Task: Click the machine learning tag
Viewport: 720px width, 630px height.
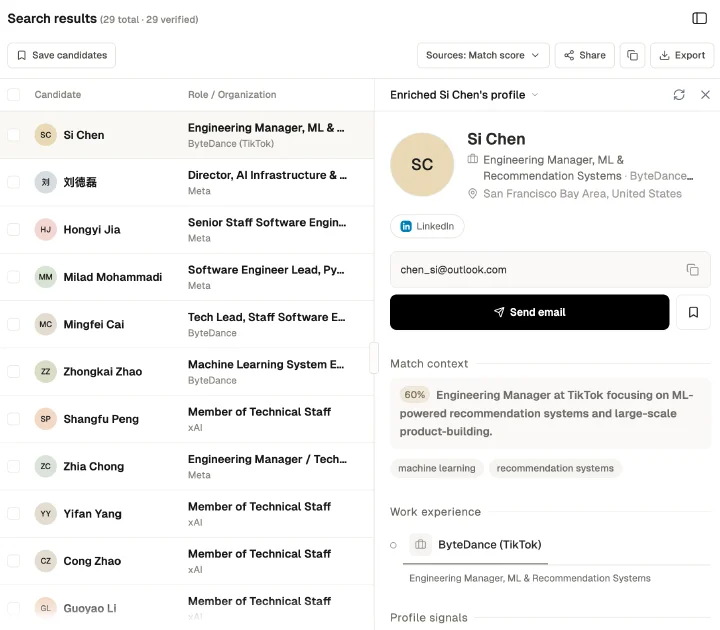Action: tap(437, 468)
